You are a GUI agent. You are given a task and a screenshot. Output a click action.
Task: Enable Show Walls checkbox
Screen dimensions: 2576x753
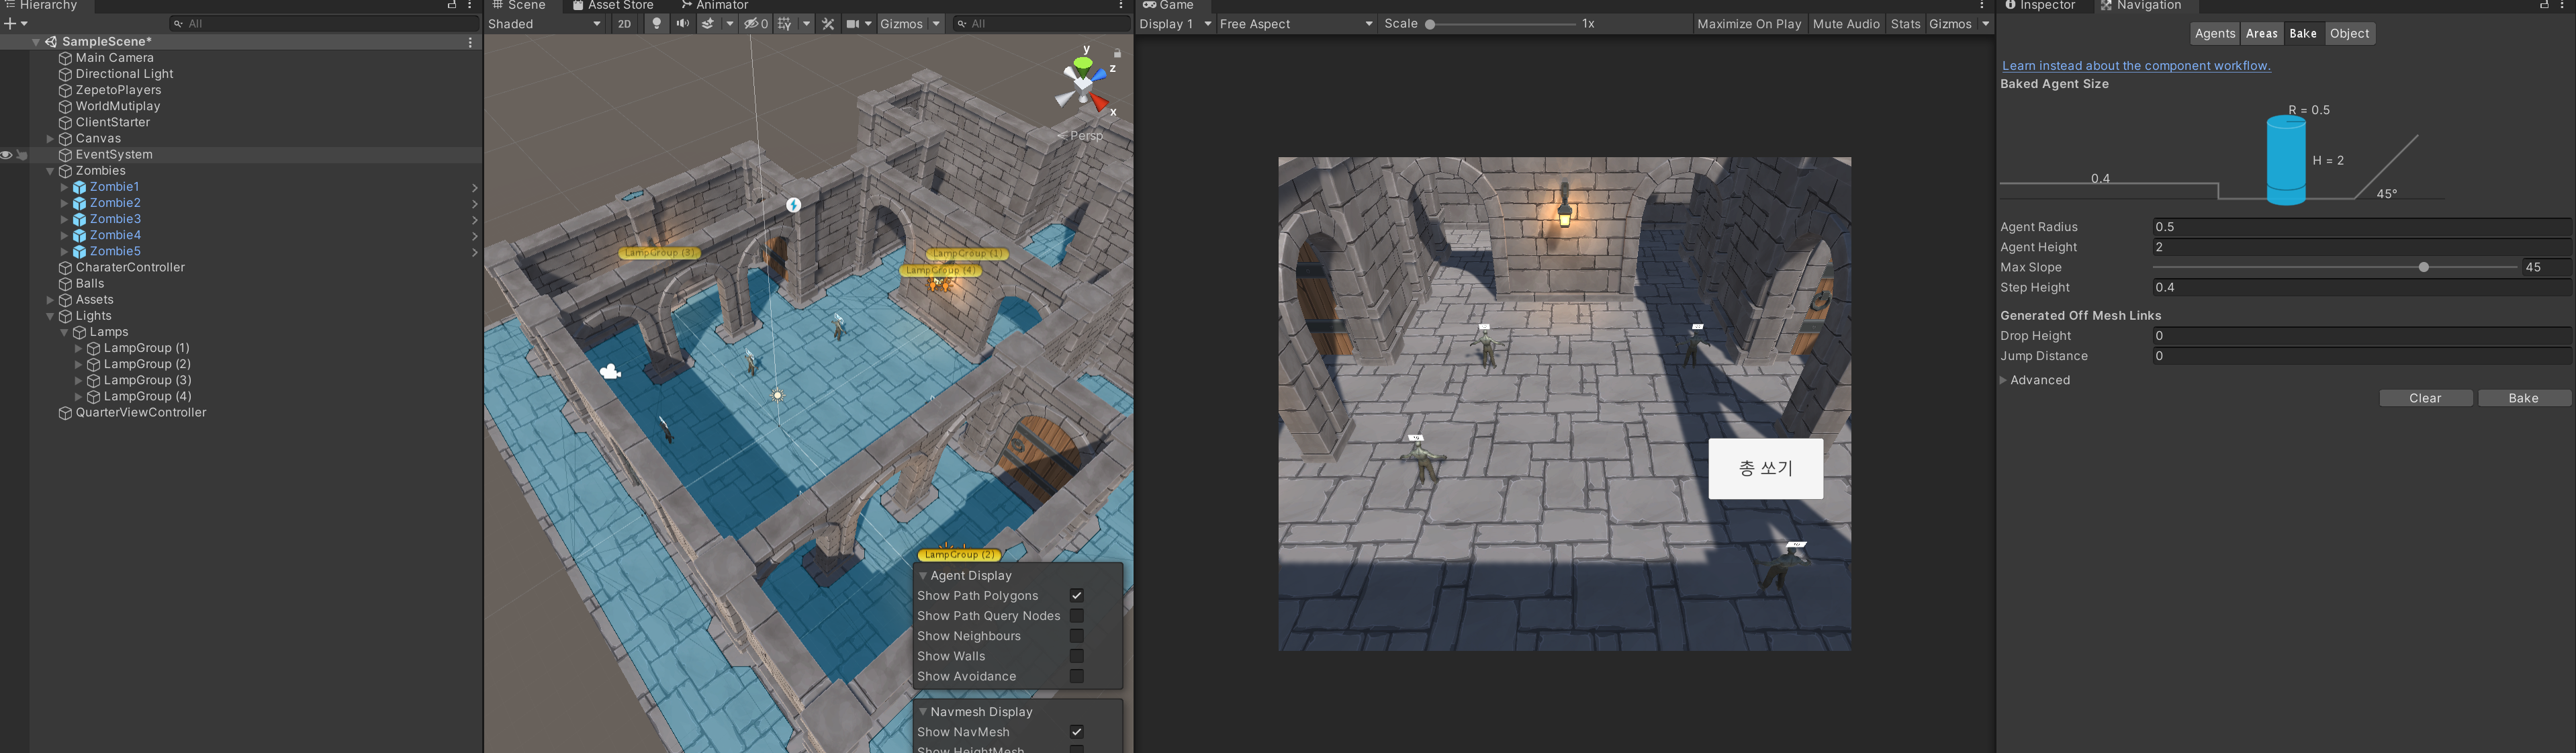tap(1077, 656)
